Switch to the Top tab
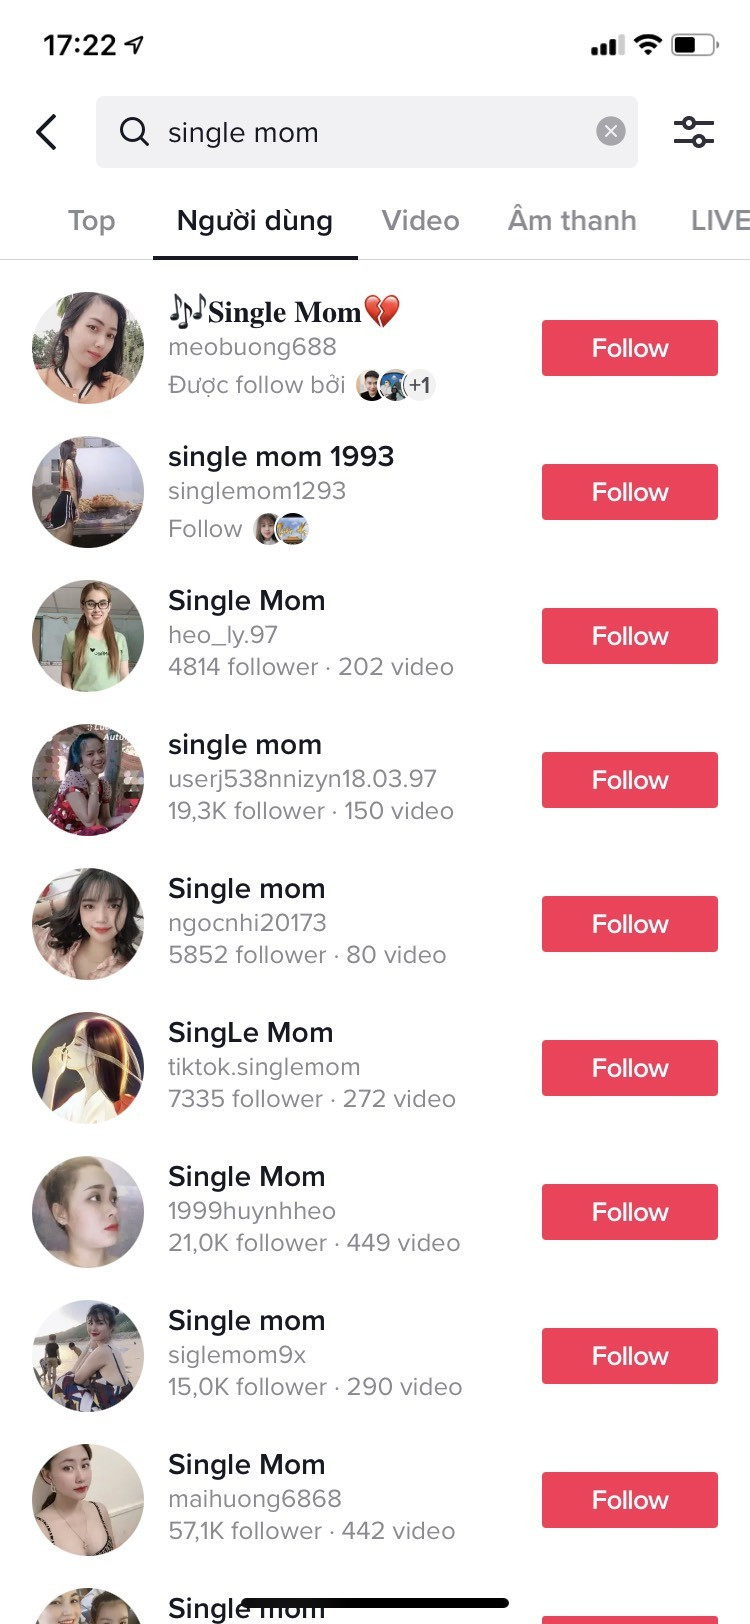Image resolution: width=750 pixels, height=1624 pixels. (91, 221)
